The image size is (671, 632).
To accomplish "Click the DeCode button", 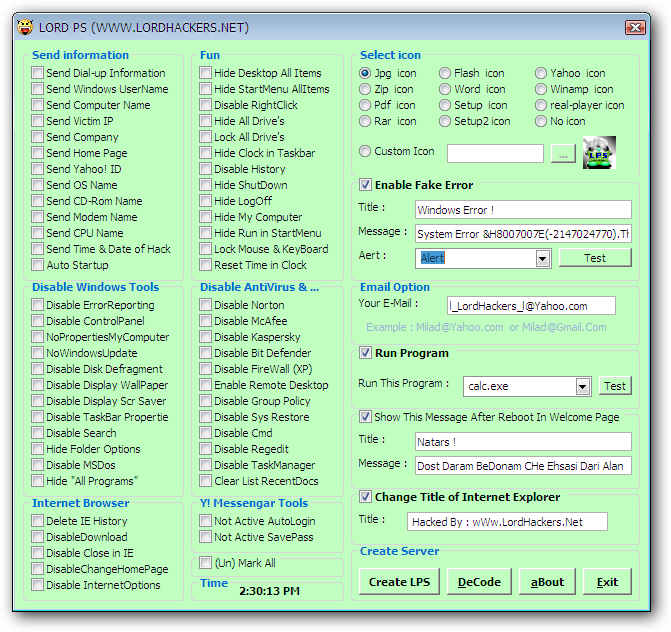I will [479, 582].
